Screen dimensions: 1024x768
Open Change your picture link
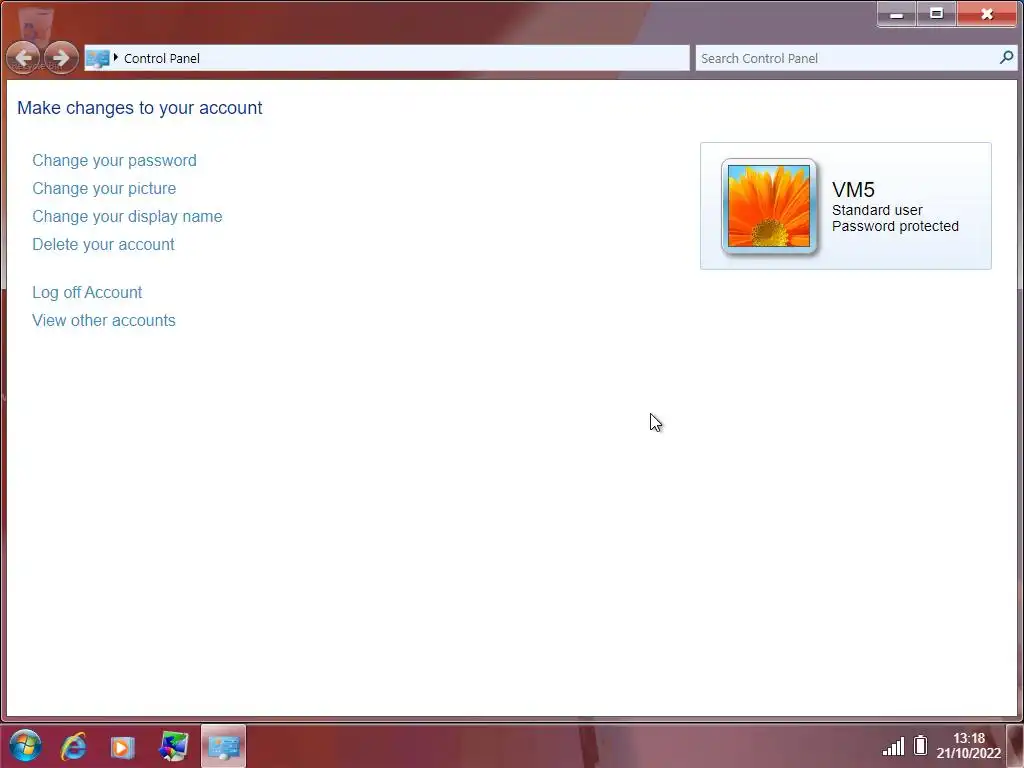tap(104, 189)
